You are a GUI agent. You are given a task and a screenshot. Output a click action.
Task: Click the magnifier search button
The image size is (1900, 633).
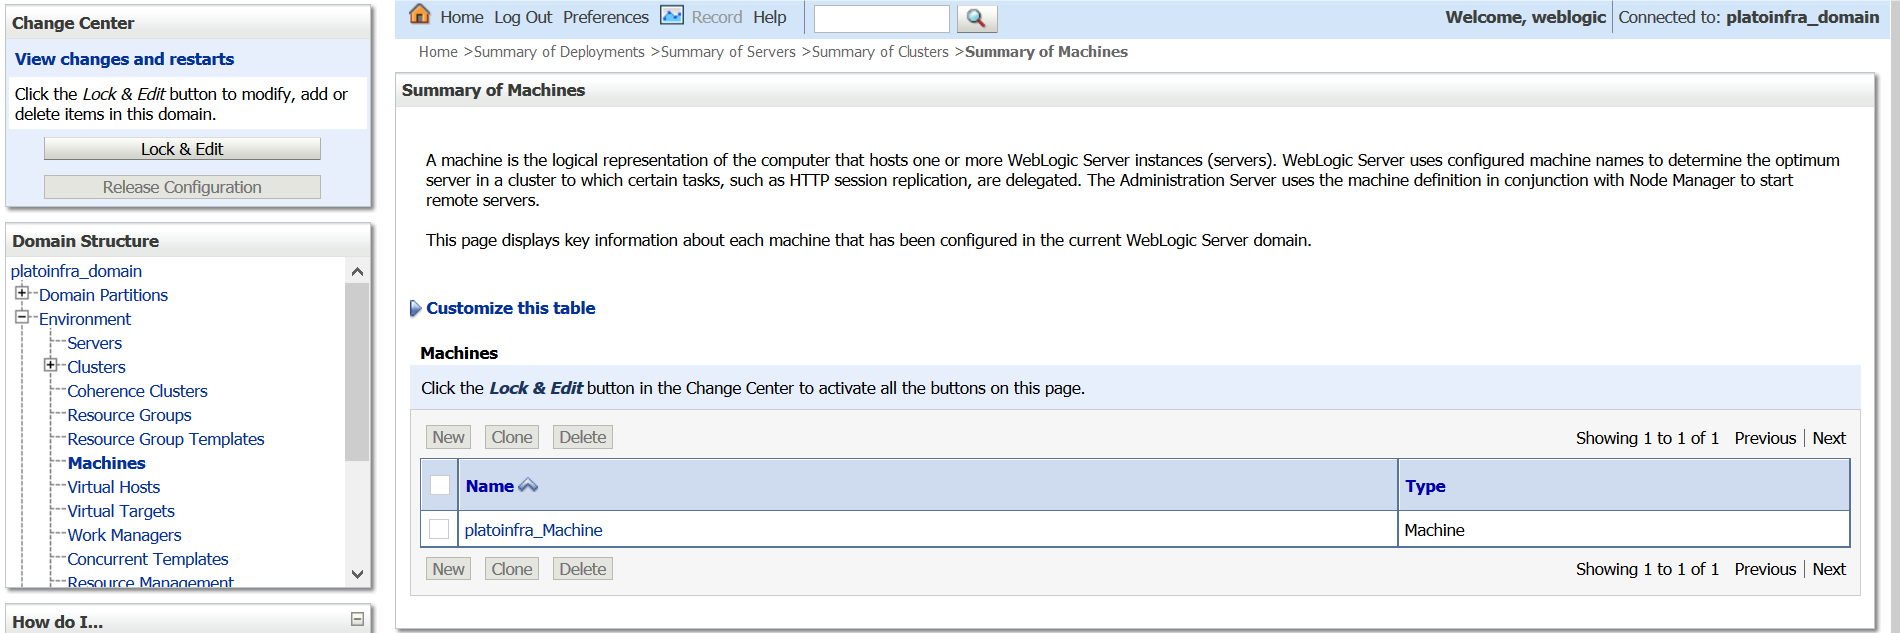[x=977, y=18]
